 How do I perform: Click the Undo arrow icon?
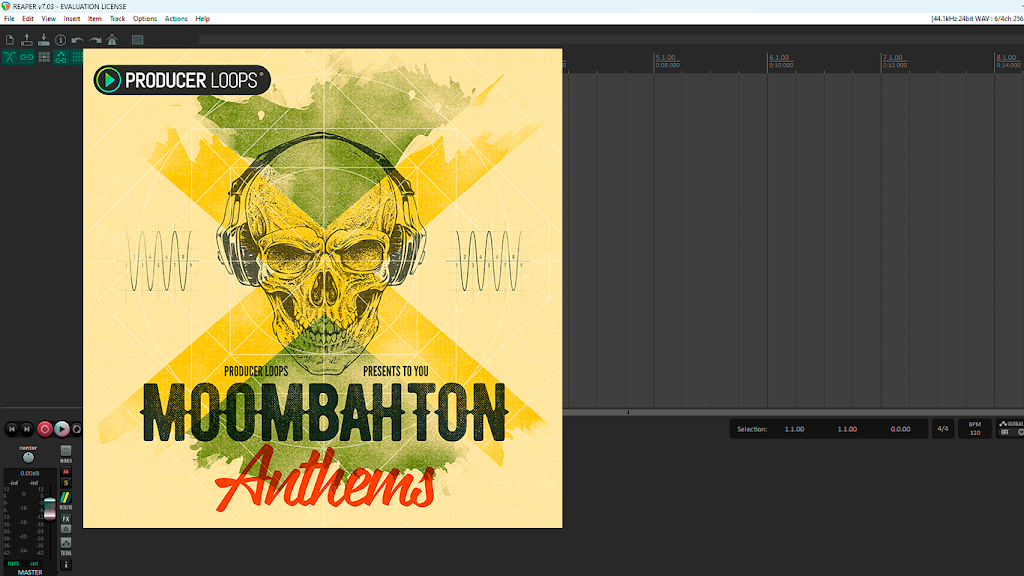(78, 40)
